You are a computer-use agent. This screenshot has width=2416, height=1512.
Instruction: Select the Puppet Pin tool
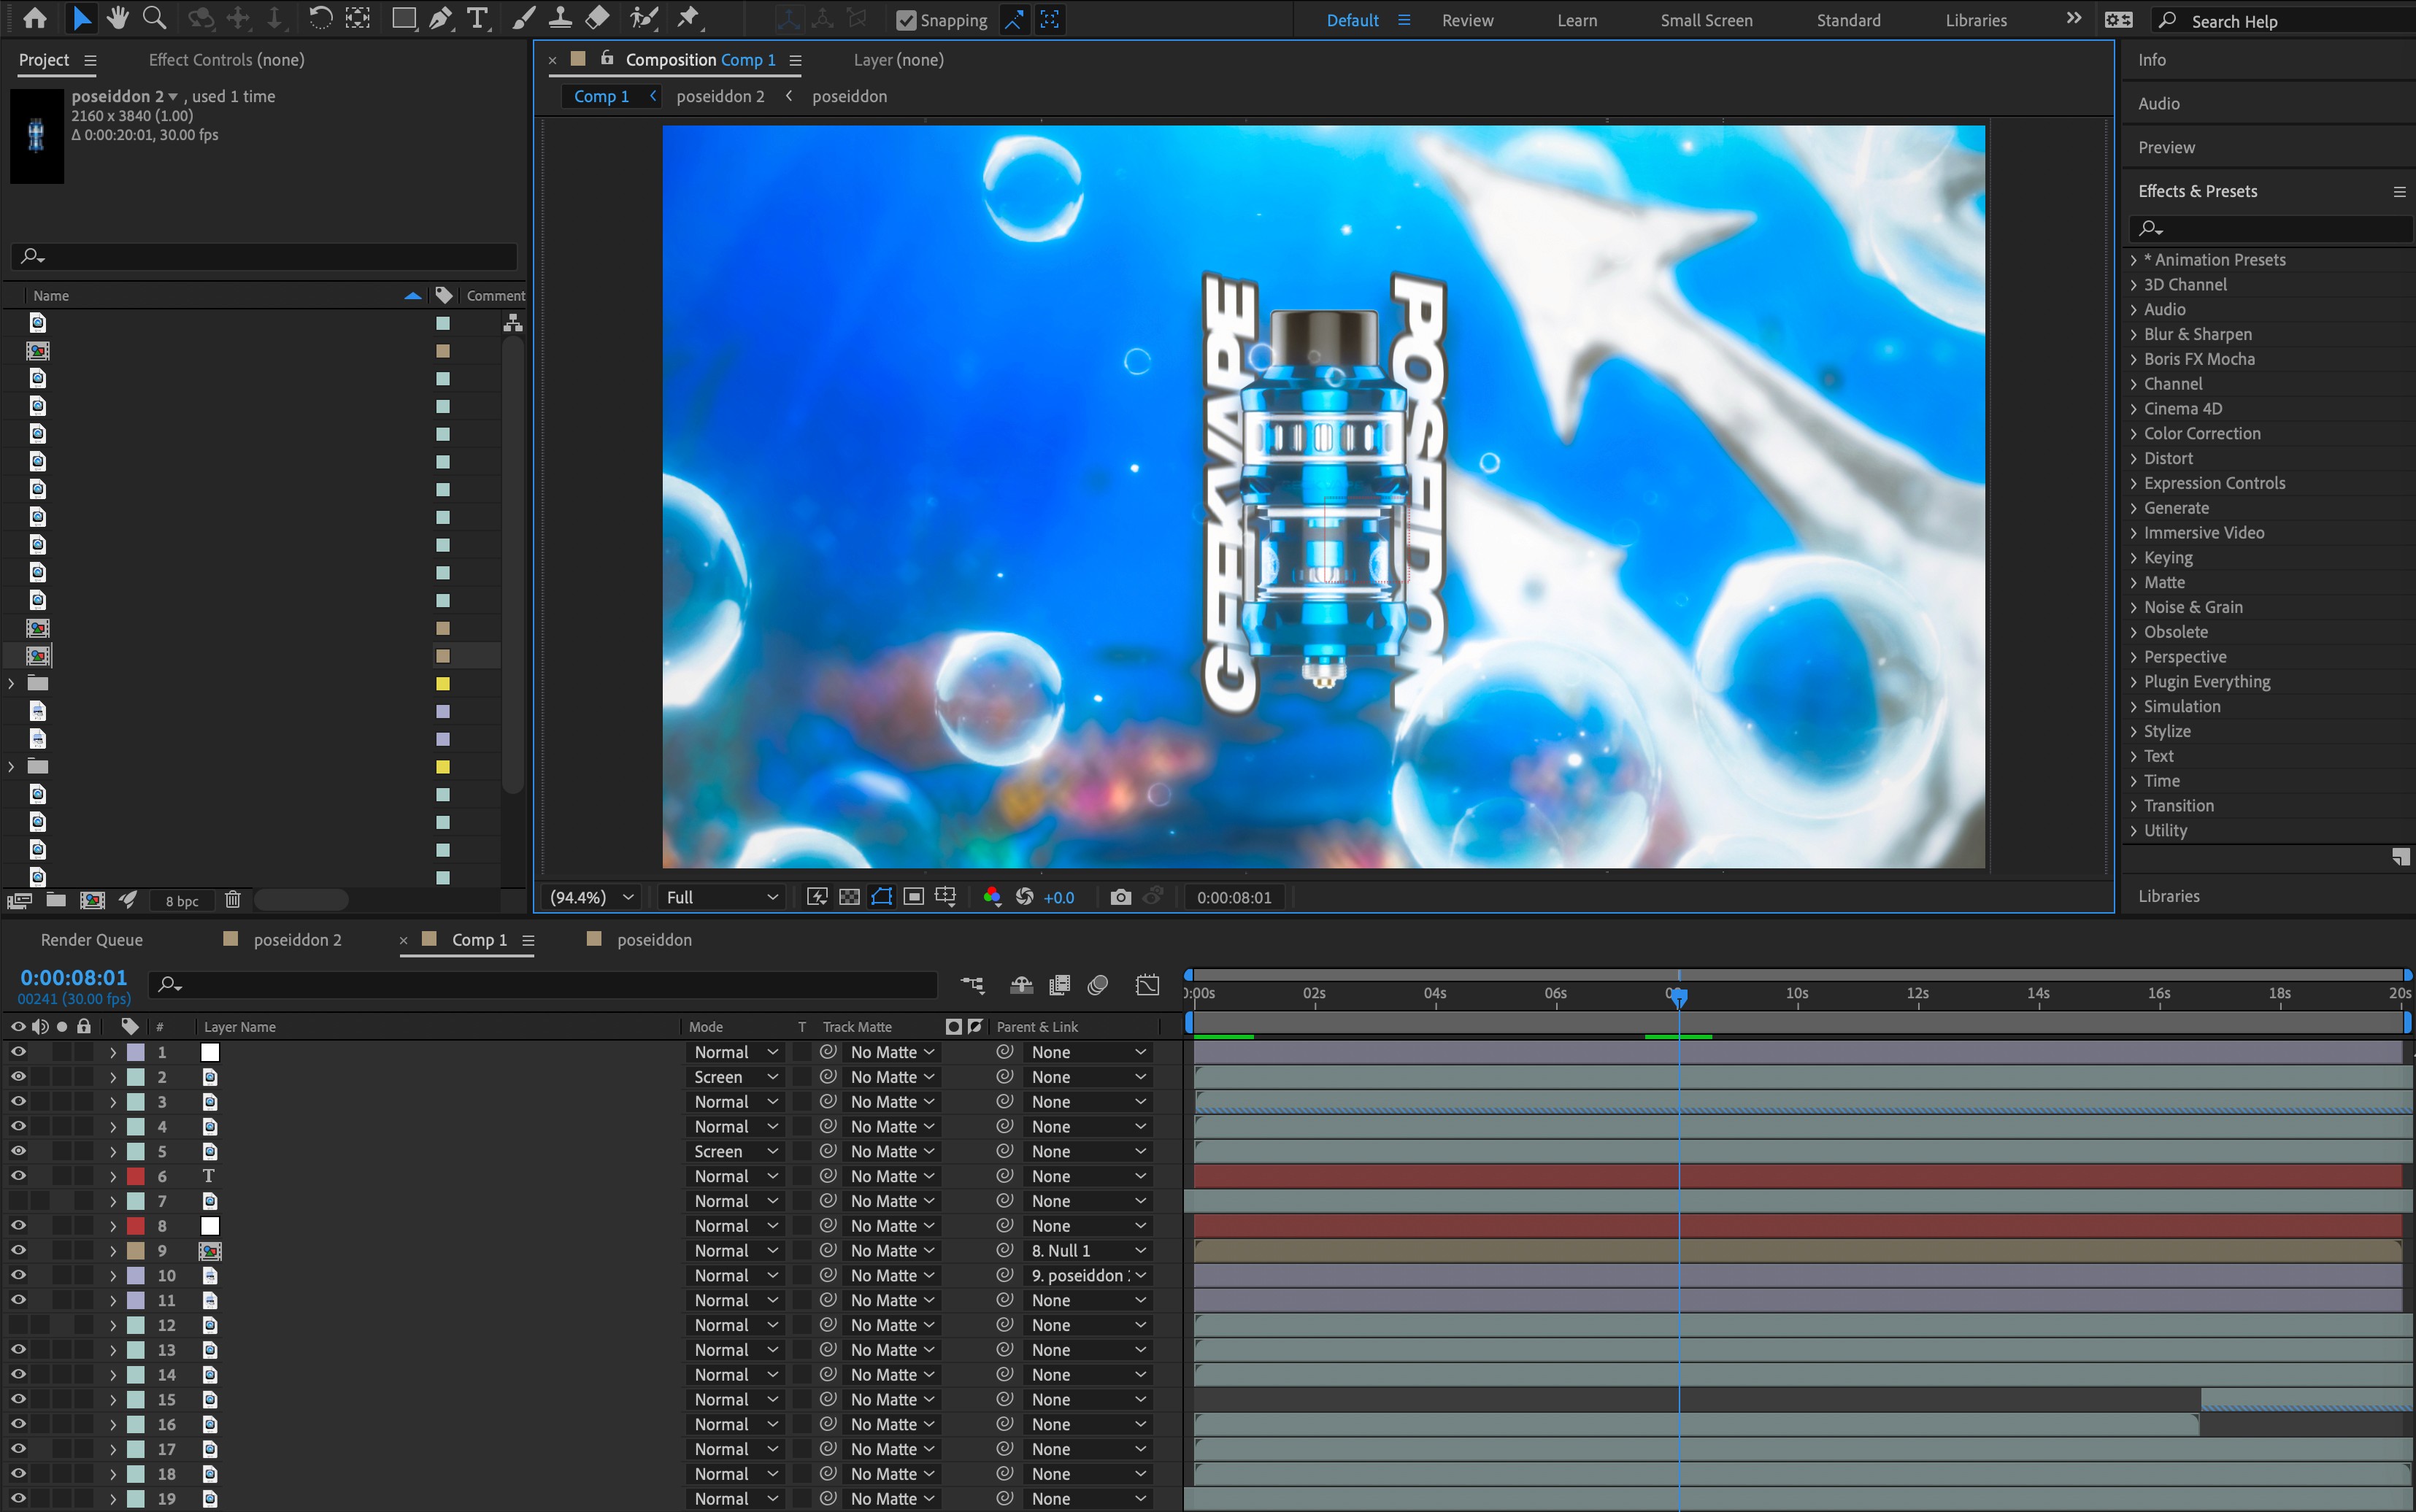(688, 18)
